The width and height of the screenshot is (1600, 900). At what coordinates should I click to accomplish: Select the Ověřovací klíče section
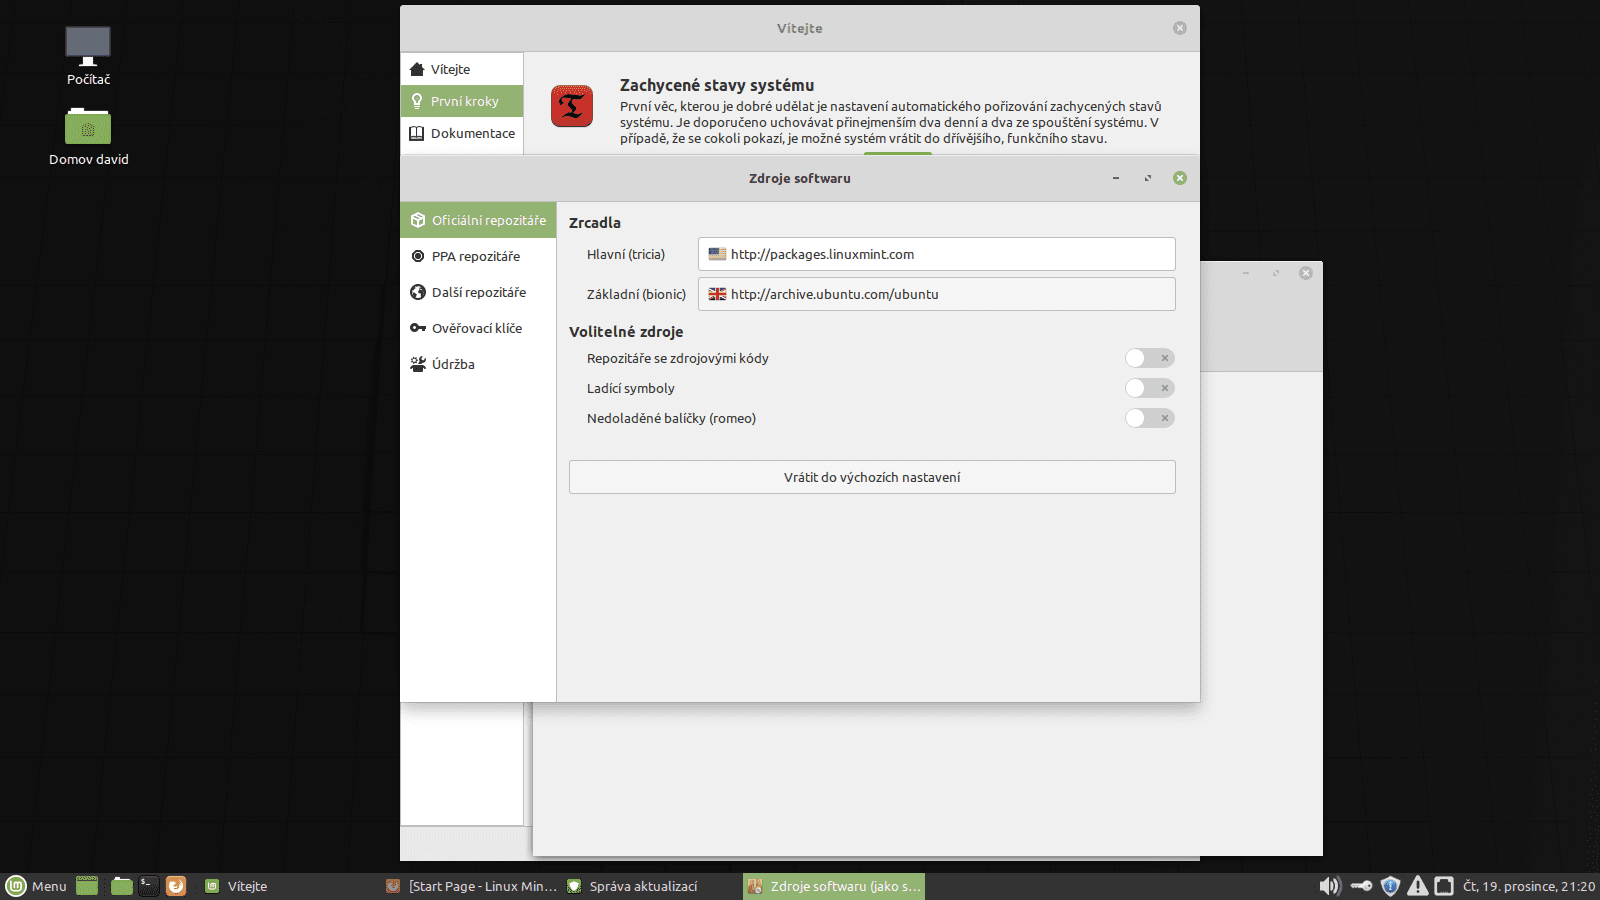pos(477,328)
